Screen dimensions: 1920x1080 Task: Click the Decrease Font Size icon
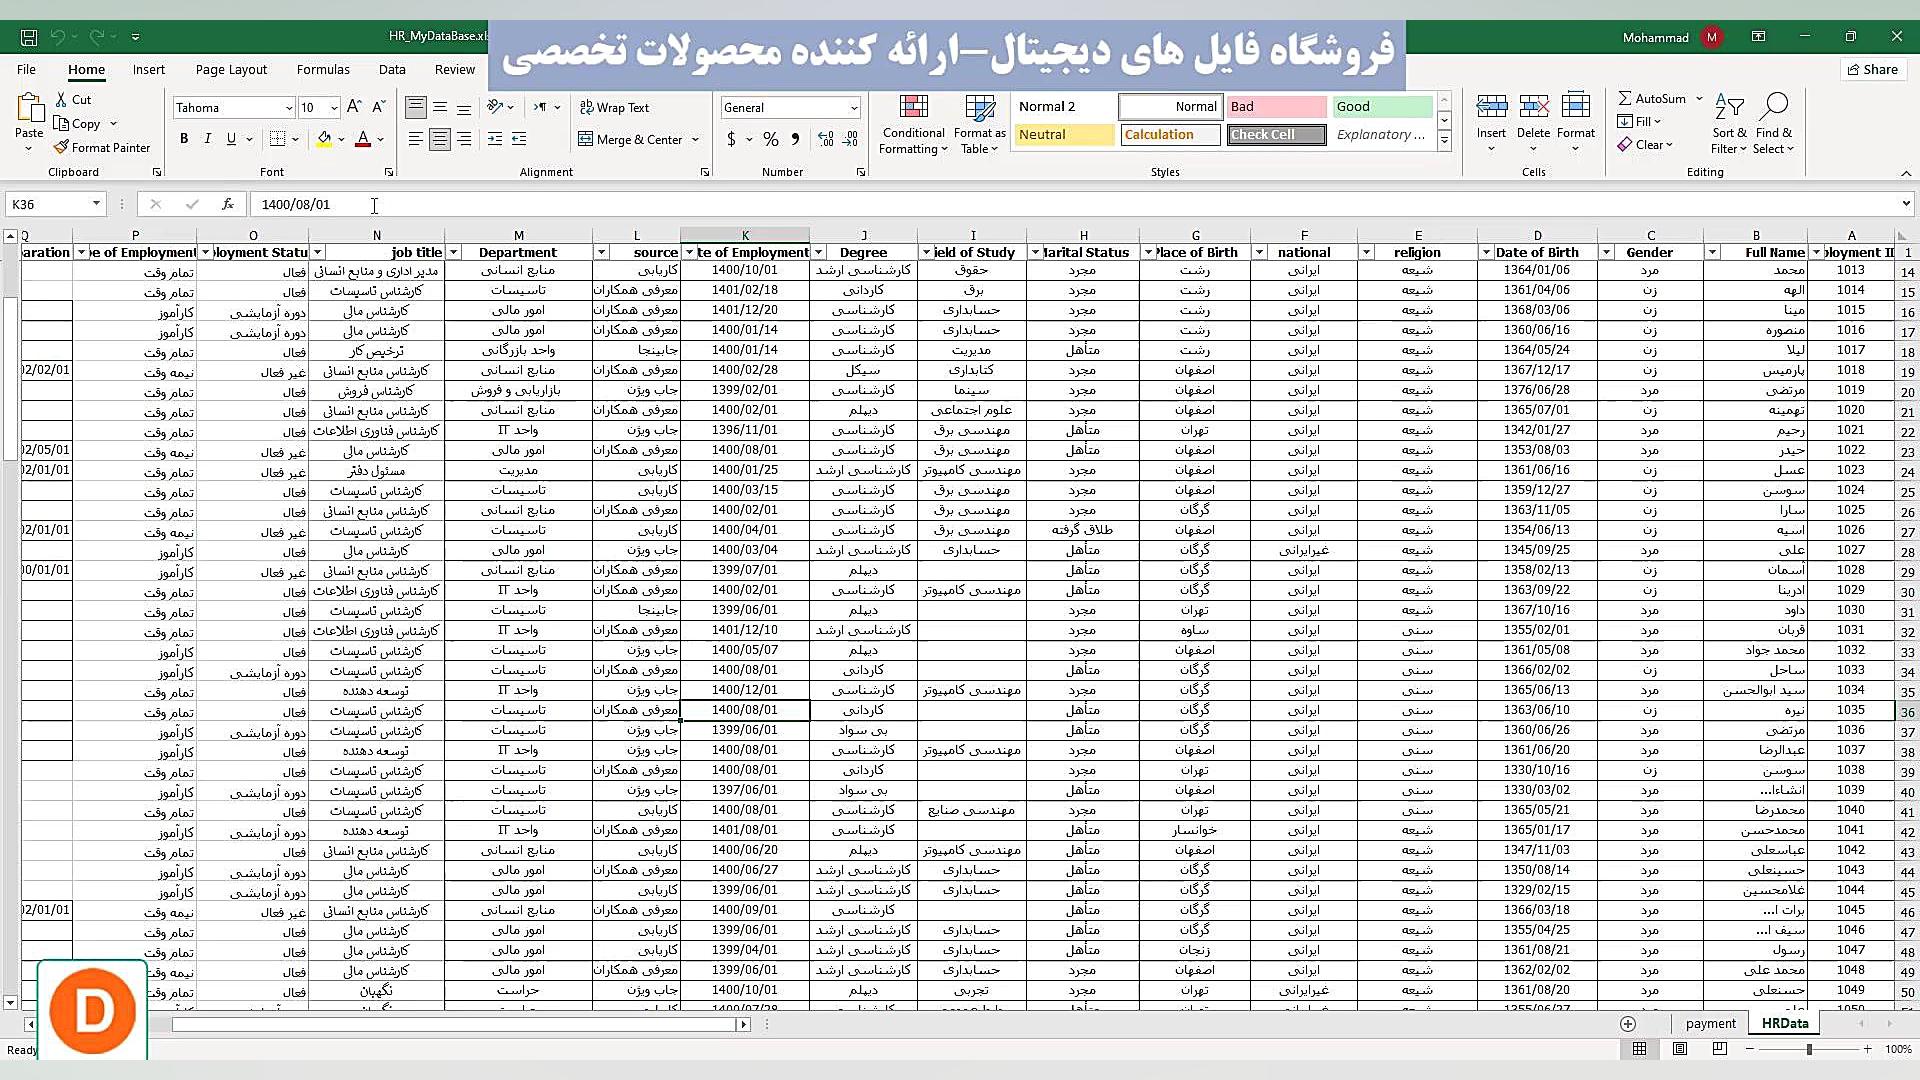(378, 107)
